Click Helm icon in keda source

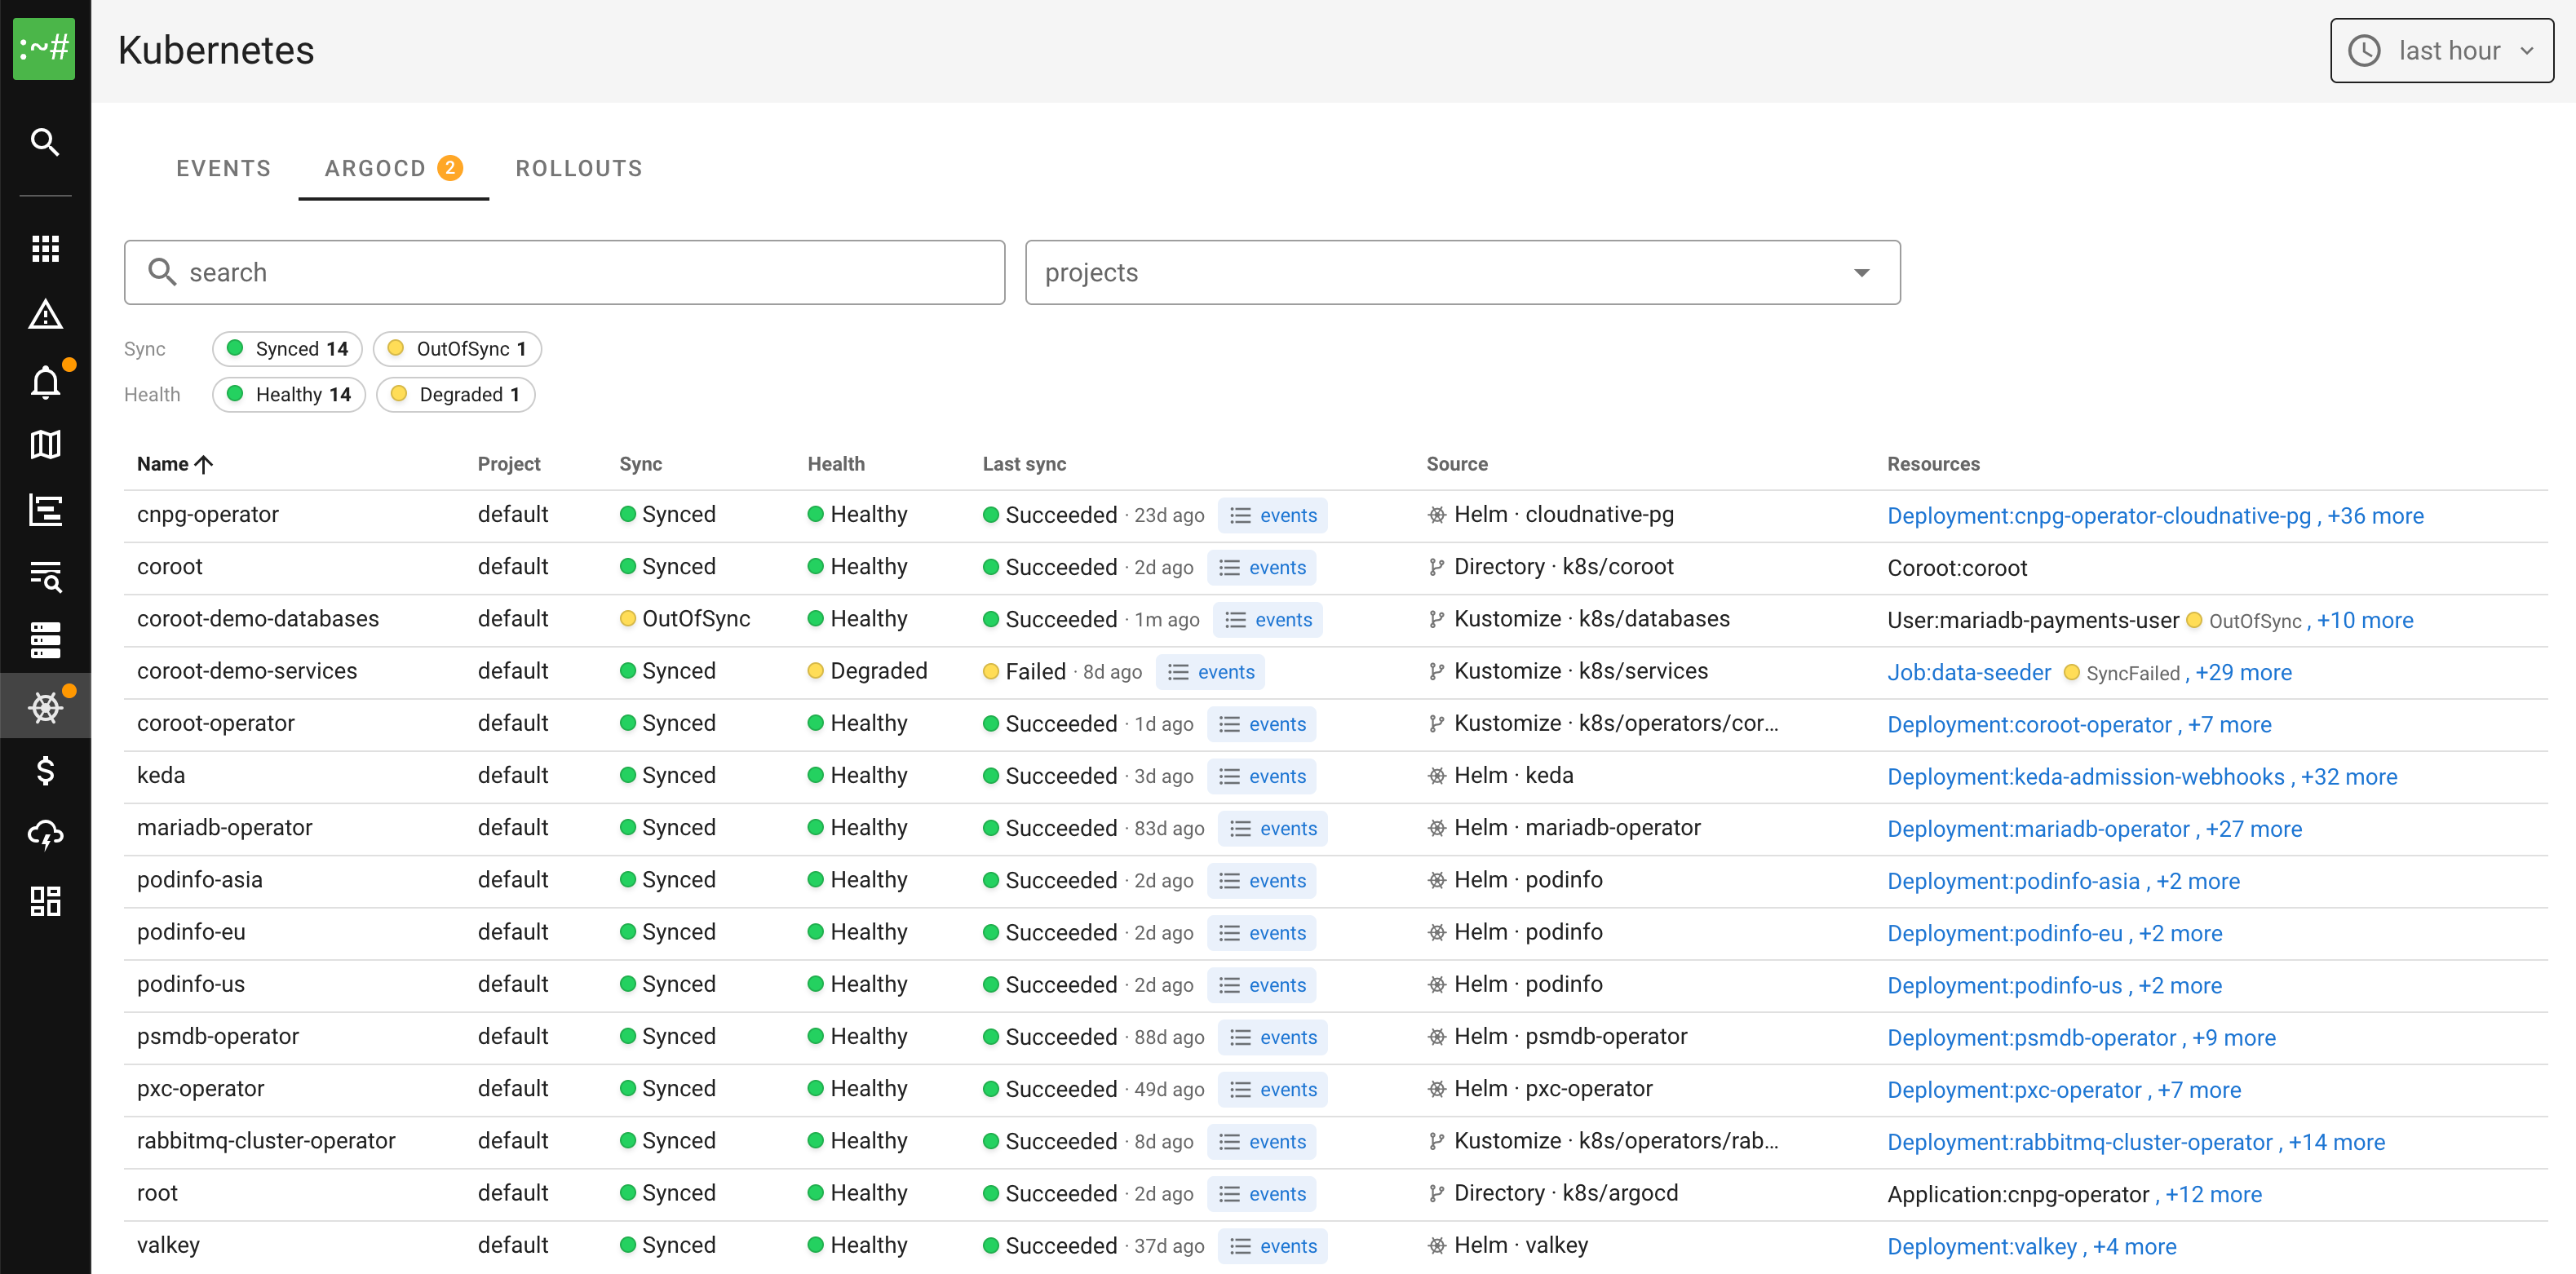[1437, 776]
